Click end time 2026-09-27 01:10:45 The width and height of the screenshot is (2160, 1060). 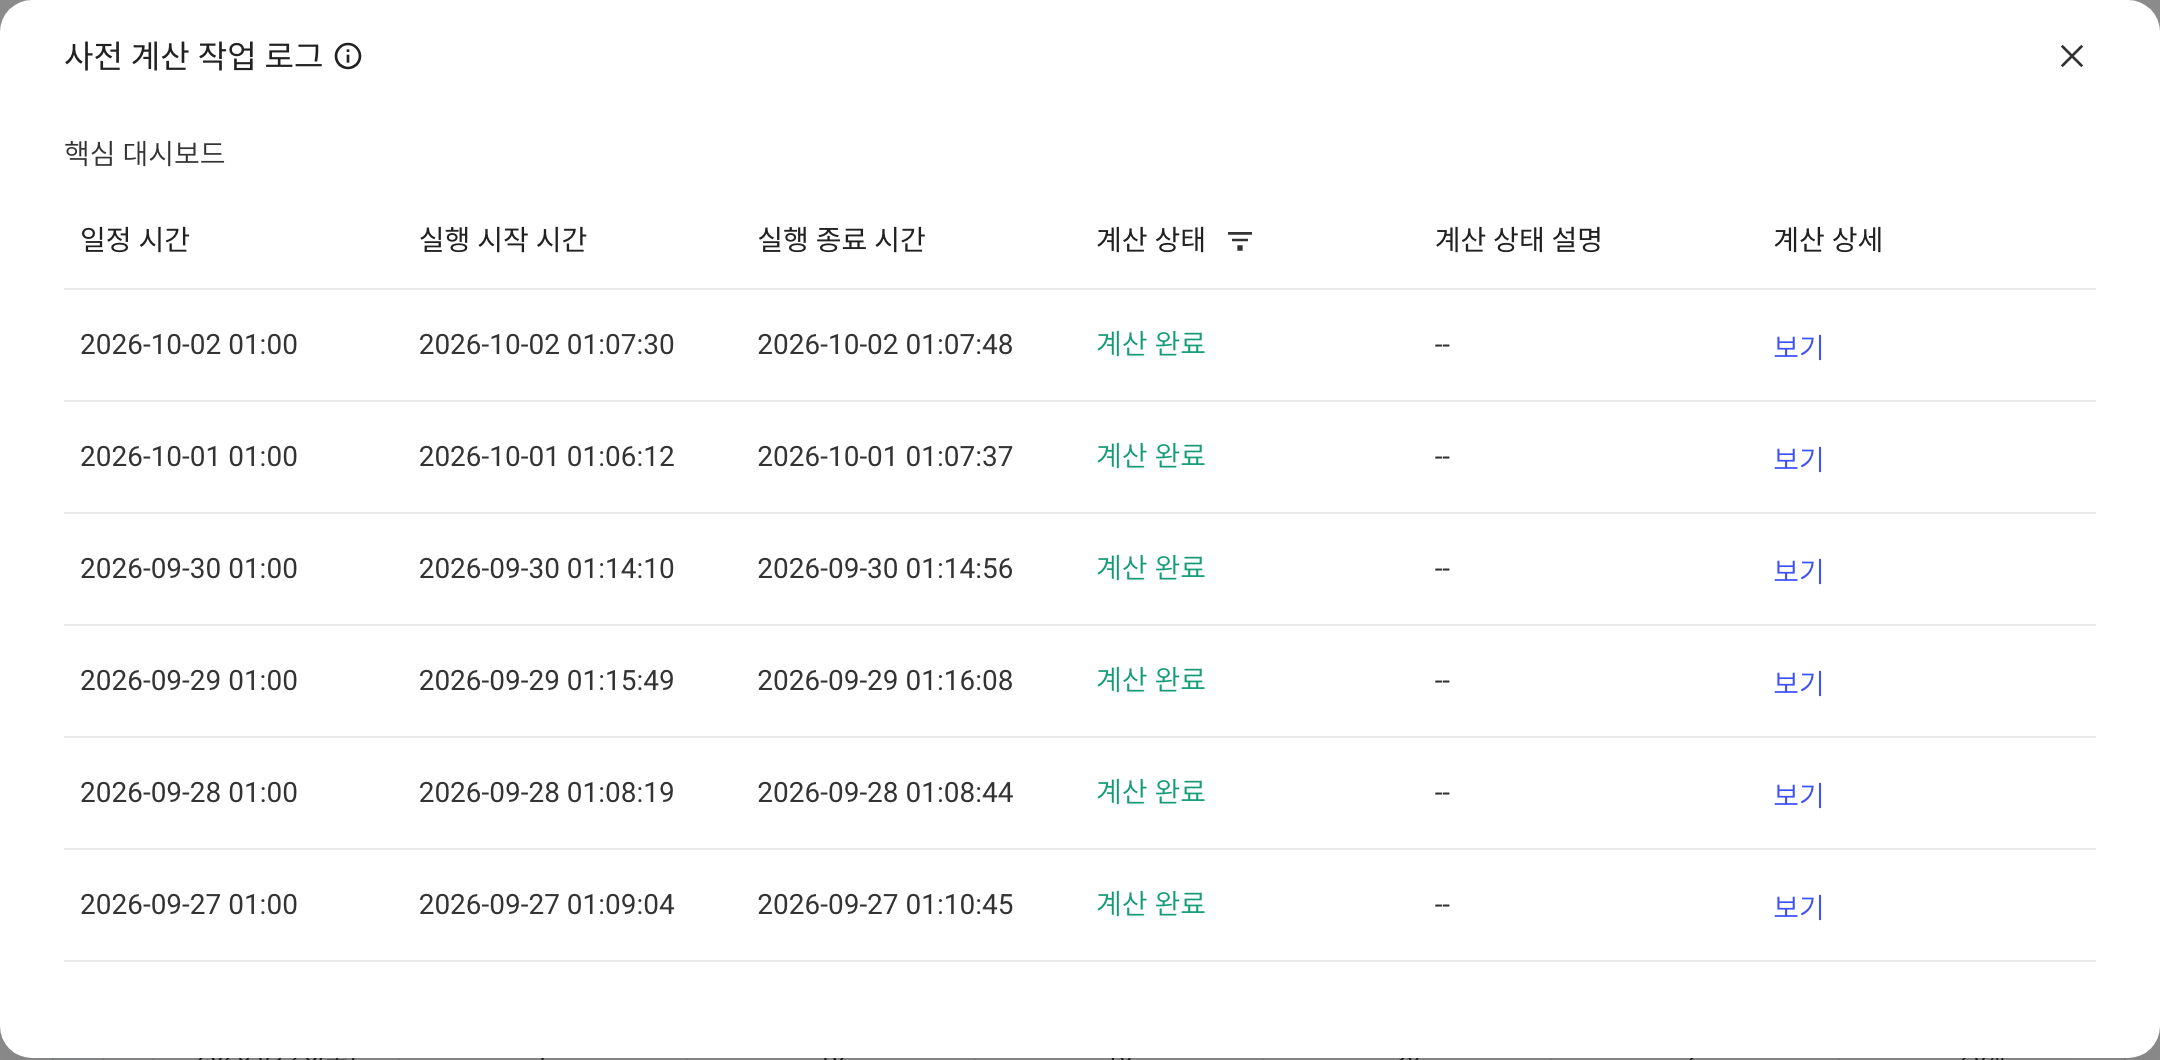pyautogui.click(x=885, y=905)
